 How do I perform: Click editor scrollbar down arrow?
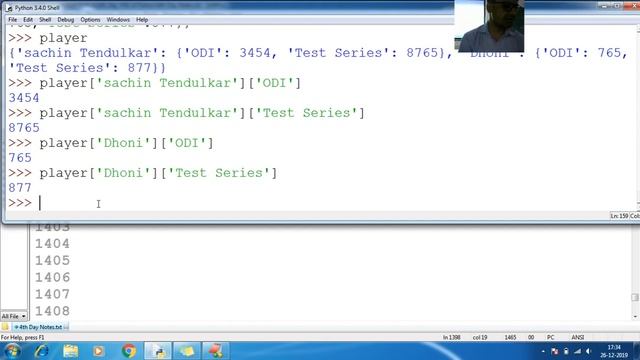pyautogui.click(x=635, y=317)
